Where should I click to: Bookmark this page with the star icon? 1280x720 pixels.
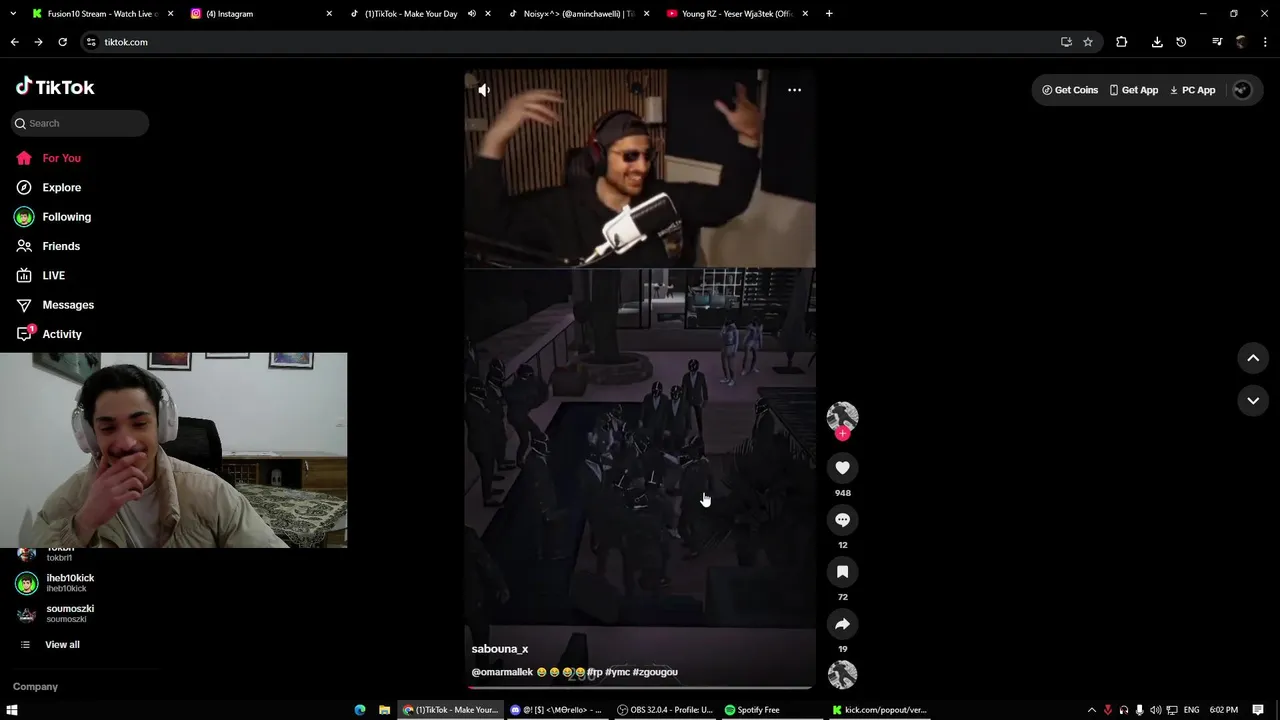tap(1088, 42)
